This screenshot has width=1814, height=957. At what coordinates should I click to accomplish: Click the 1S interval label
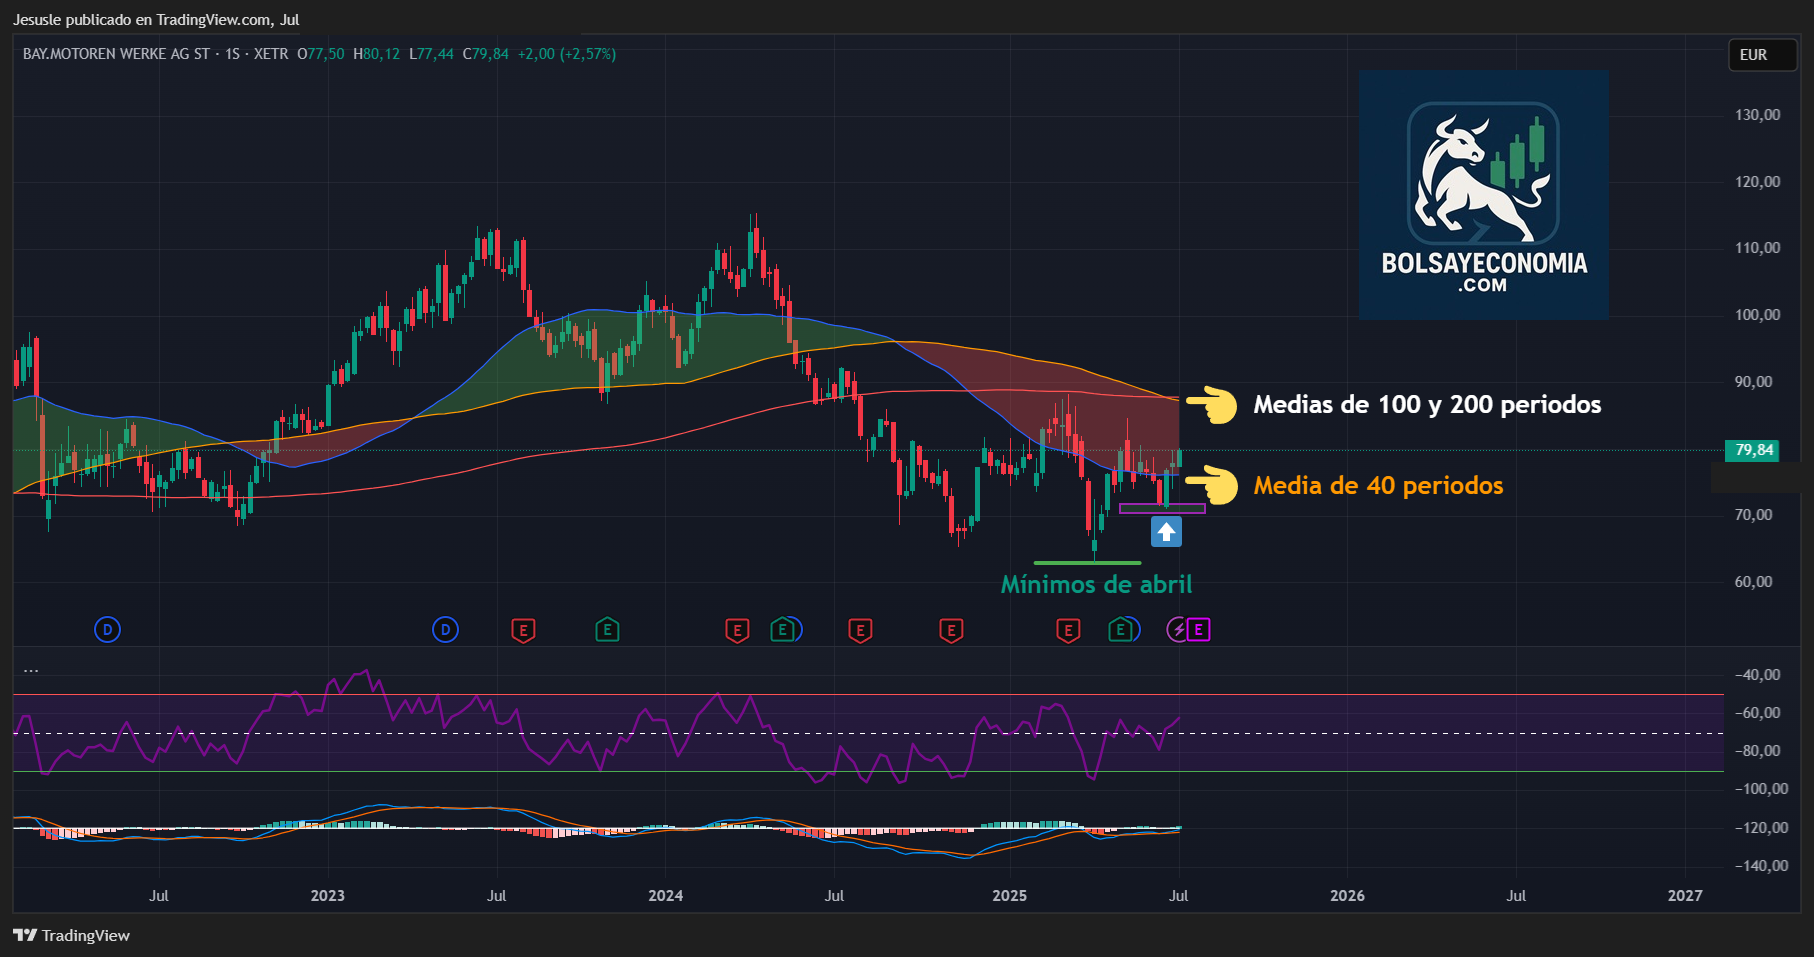point(232,54)
